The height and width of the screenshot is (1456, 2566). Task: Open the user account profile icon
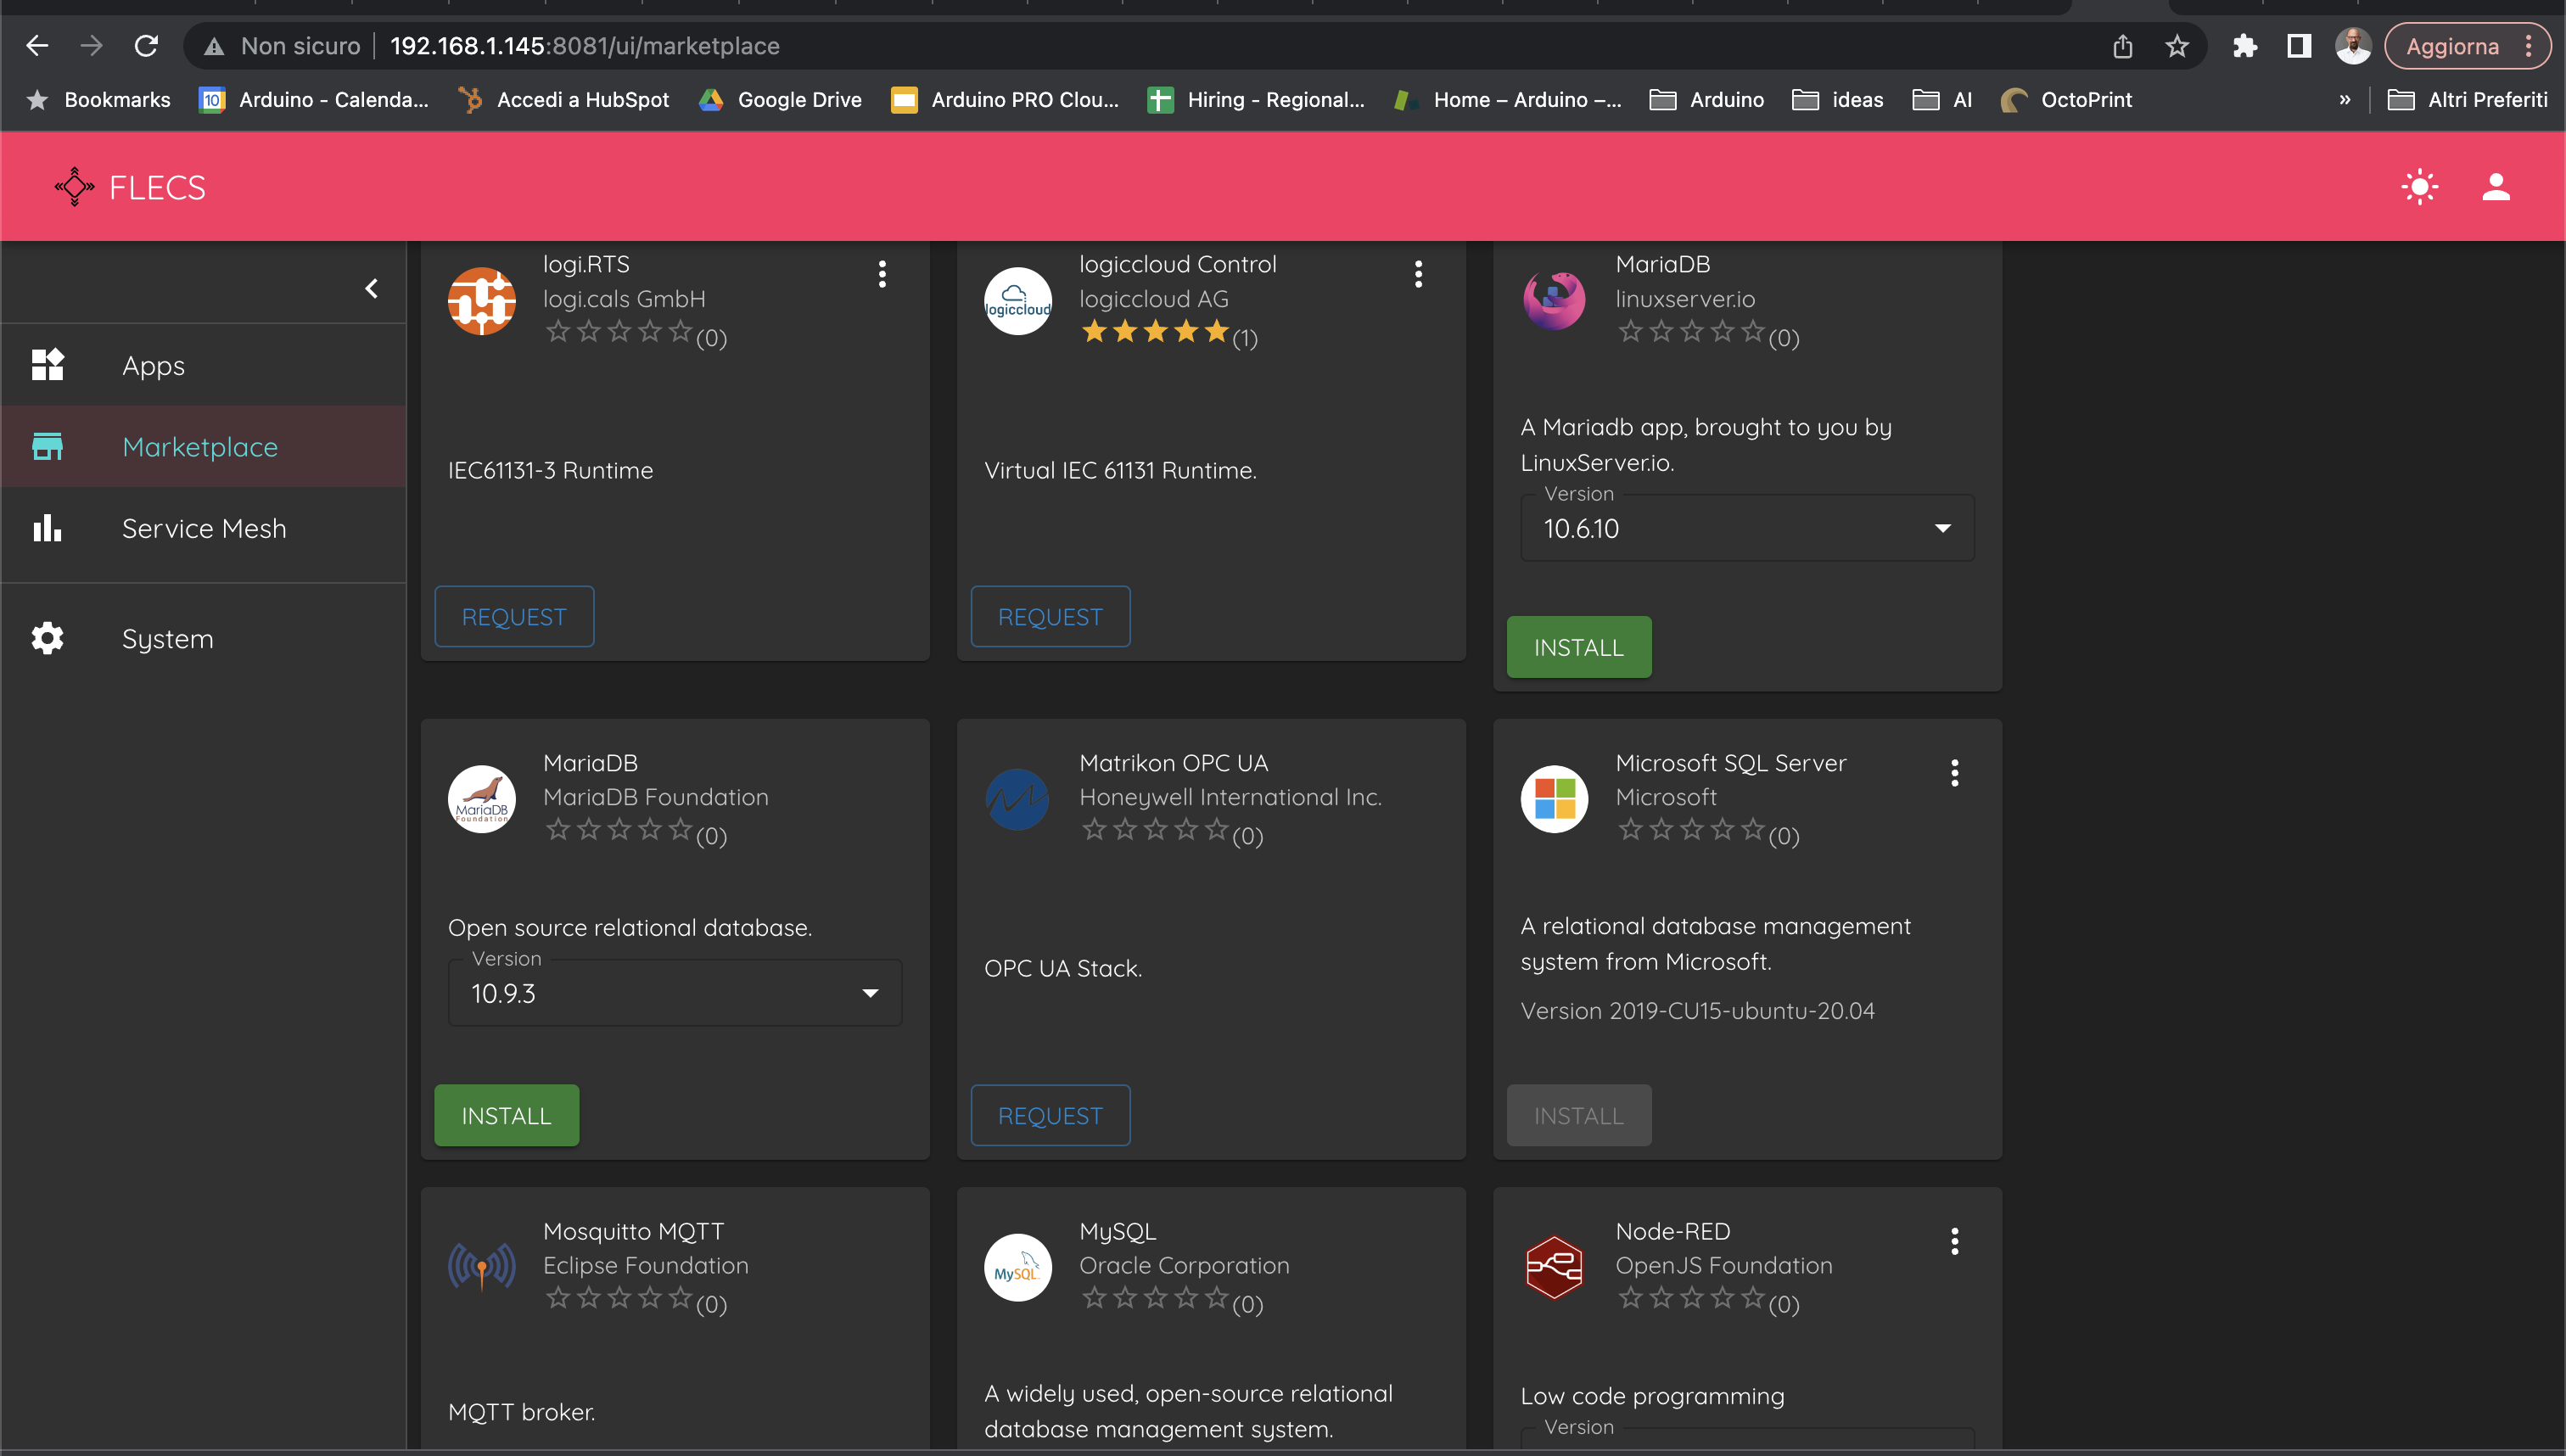(x=2495, y=187)
